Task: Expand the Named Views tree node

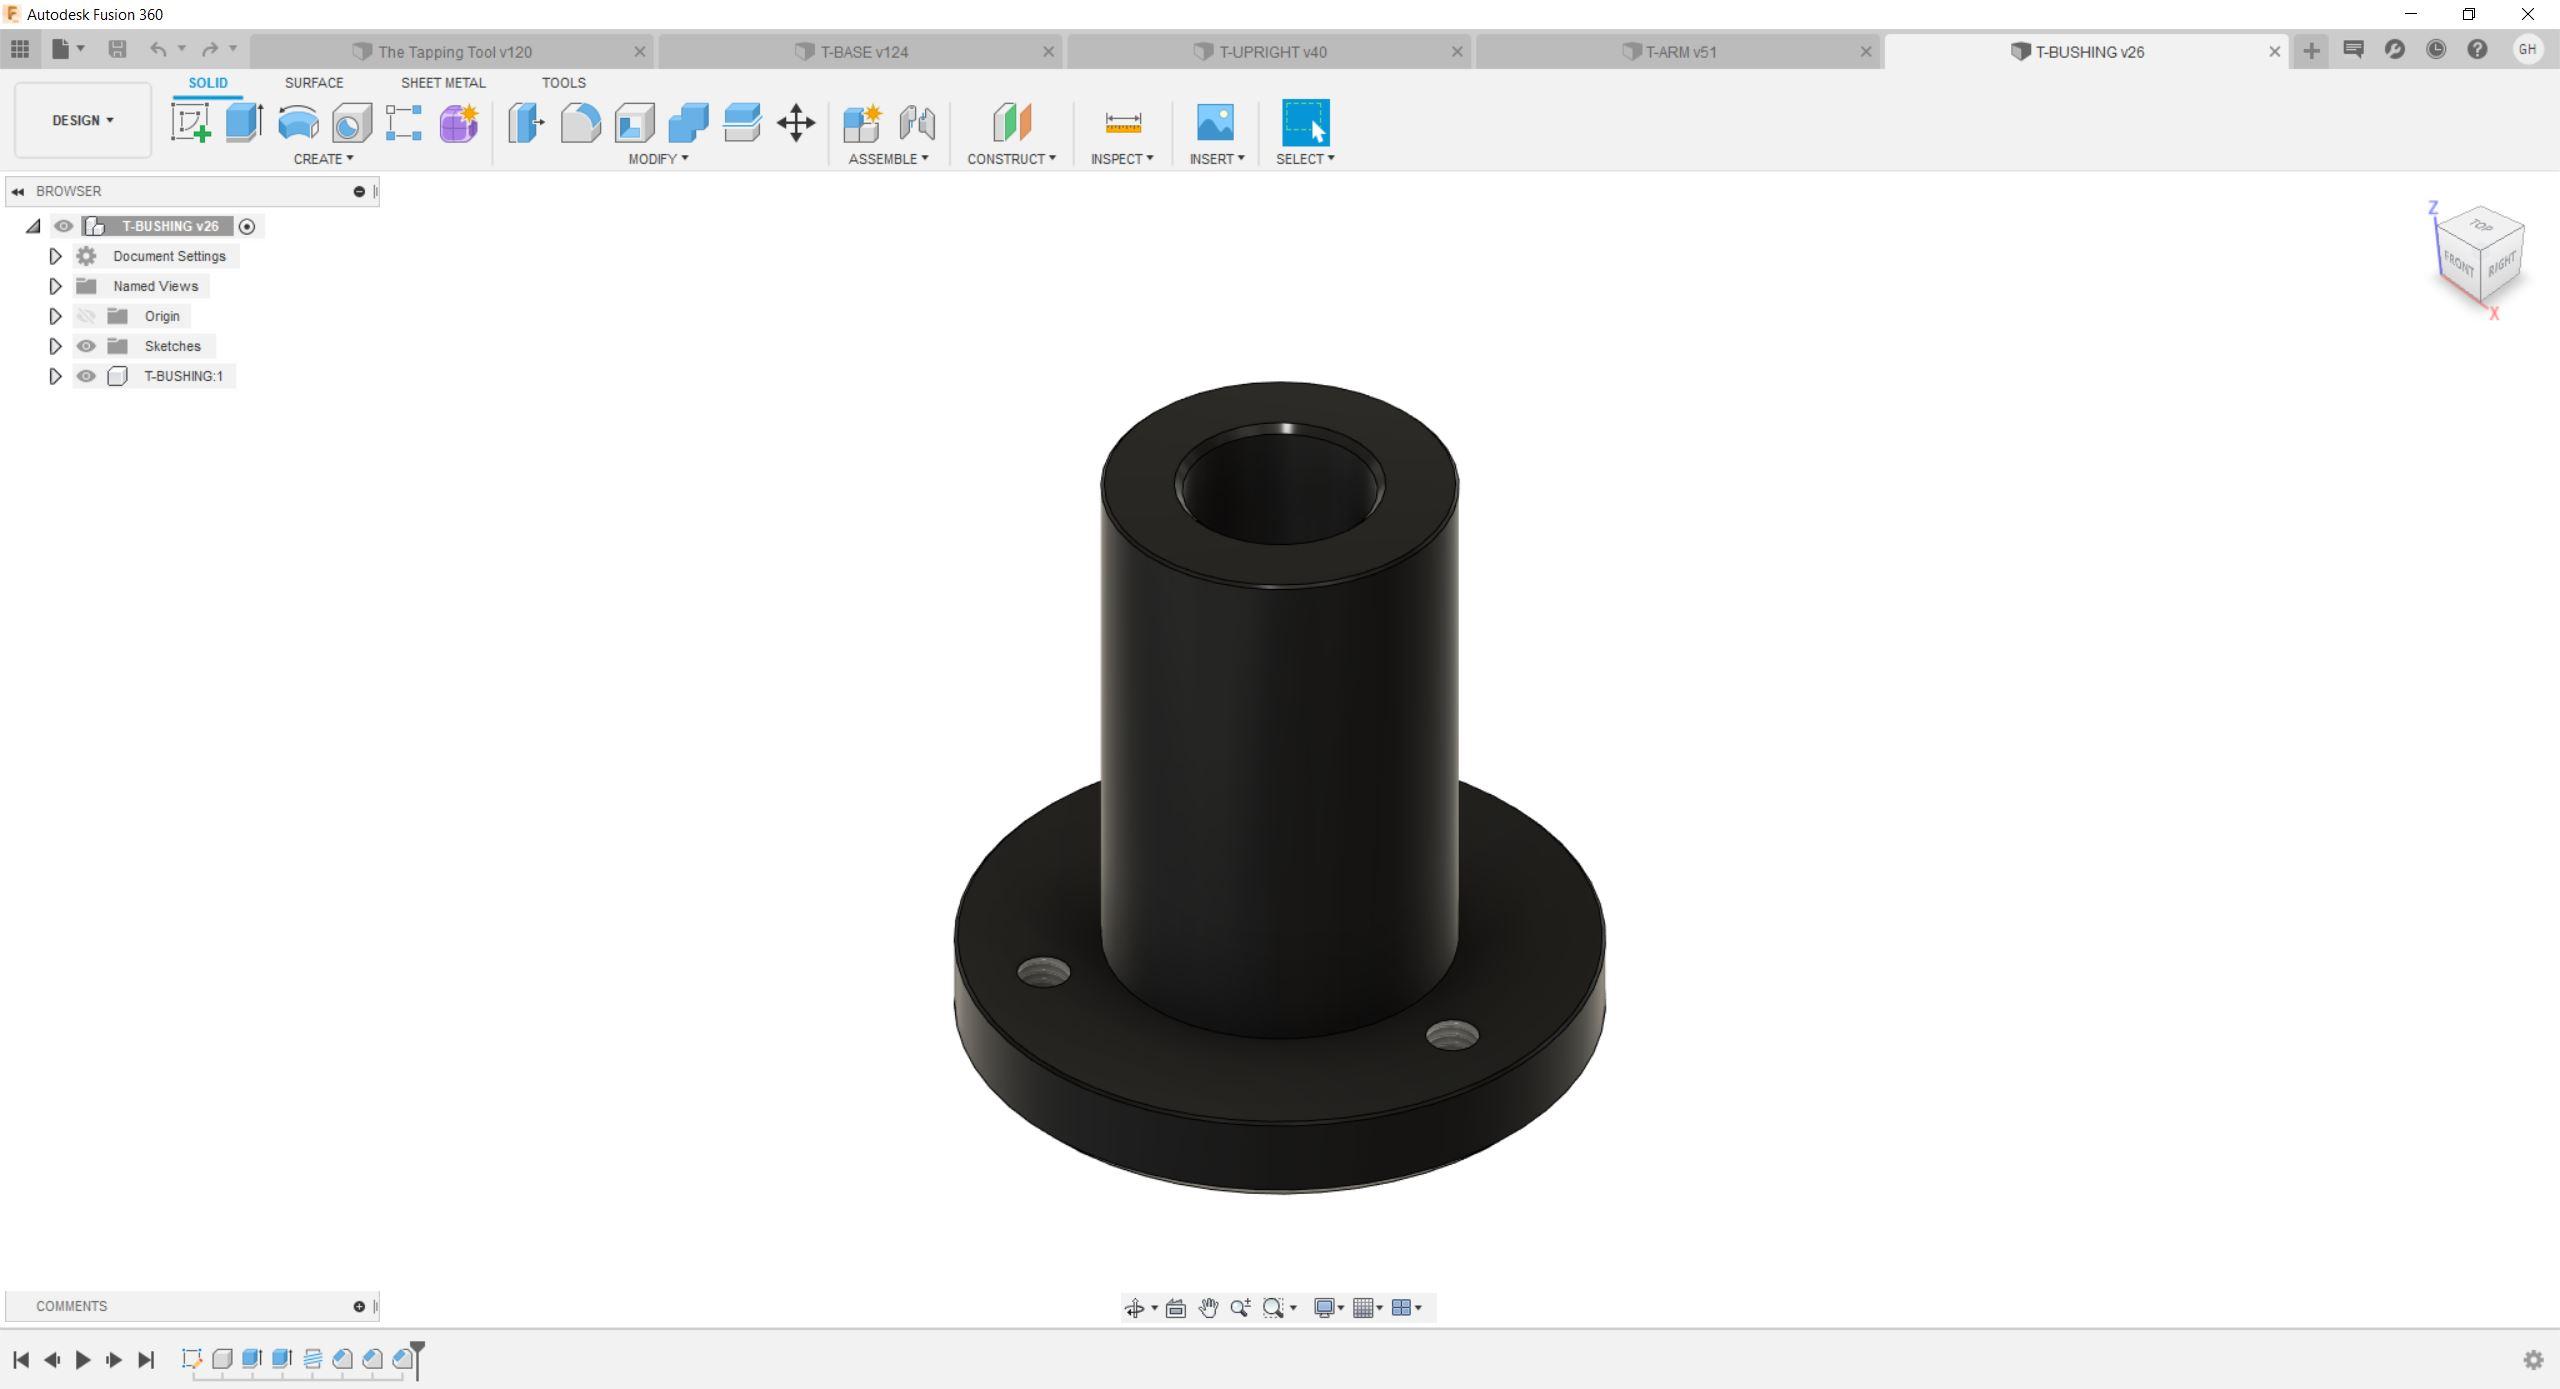Action: [55, 286]
